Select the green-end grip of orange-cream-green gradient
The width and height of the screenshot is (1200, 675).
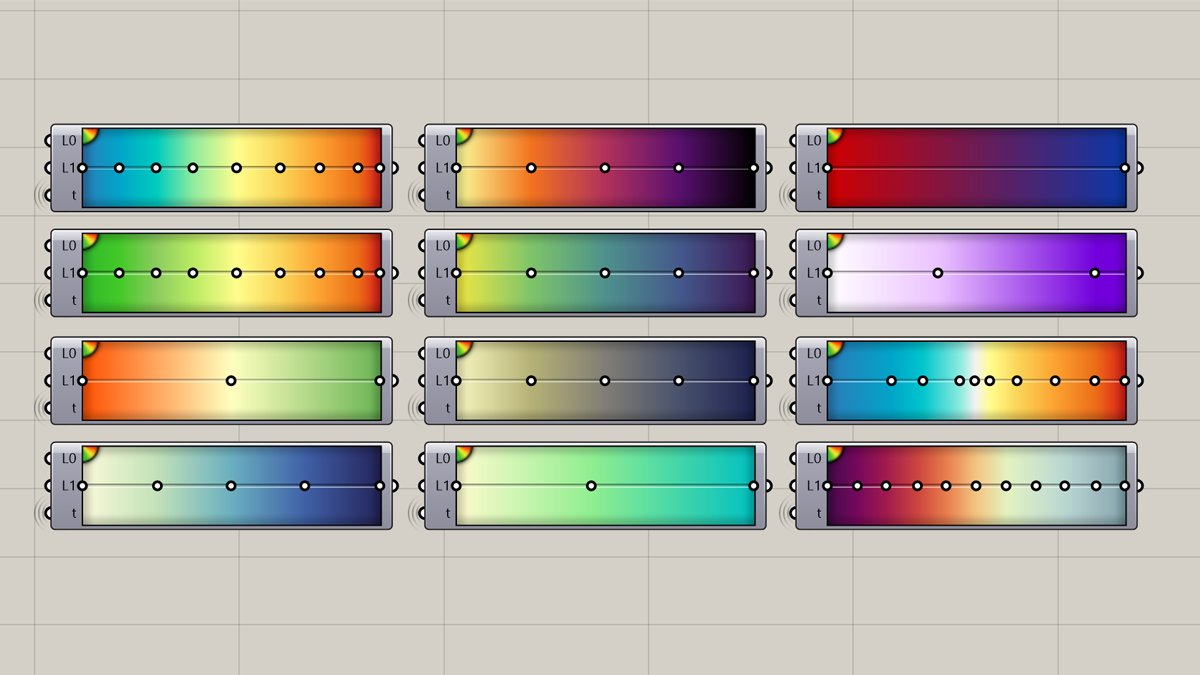(x=380, y=380)
